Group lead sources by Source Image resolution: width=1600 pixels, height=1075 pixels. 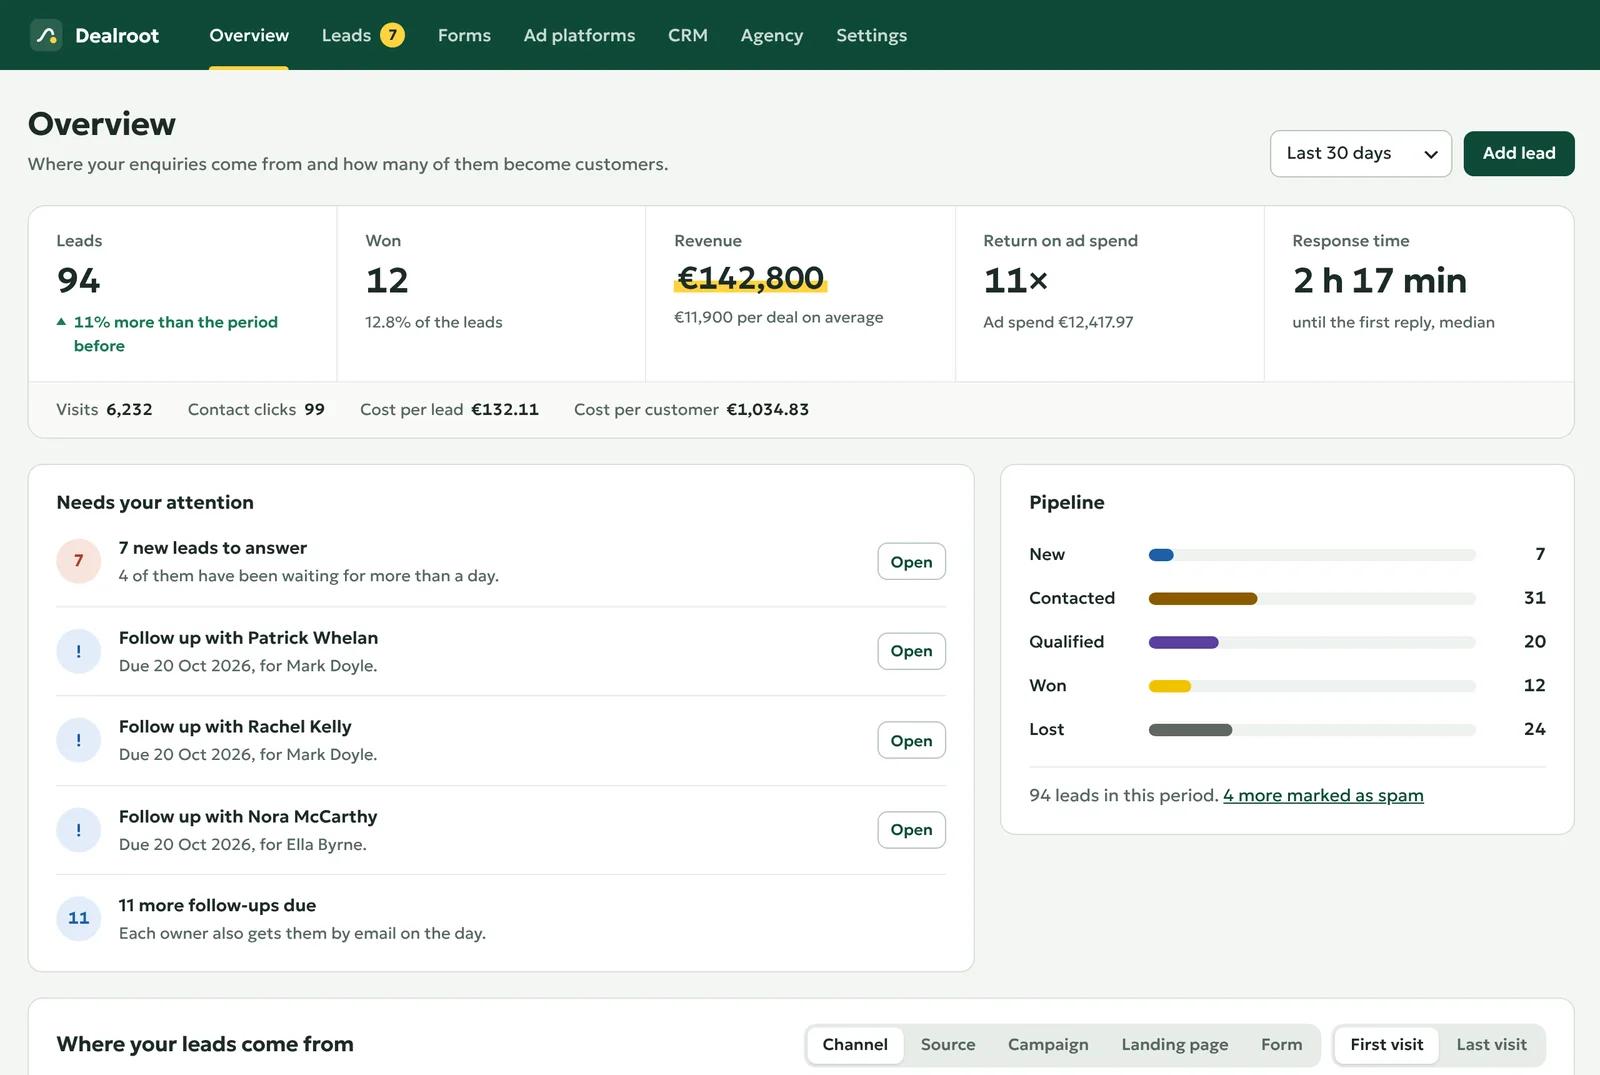pyautogui.click(x=948, y=1045)
